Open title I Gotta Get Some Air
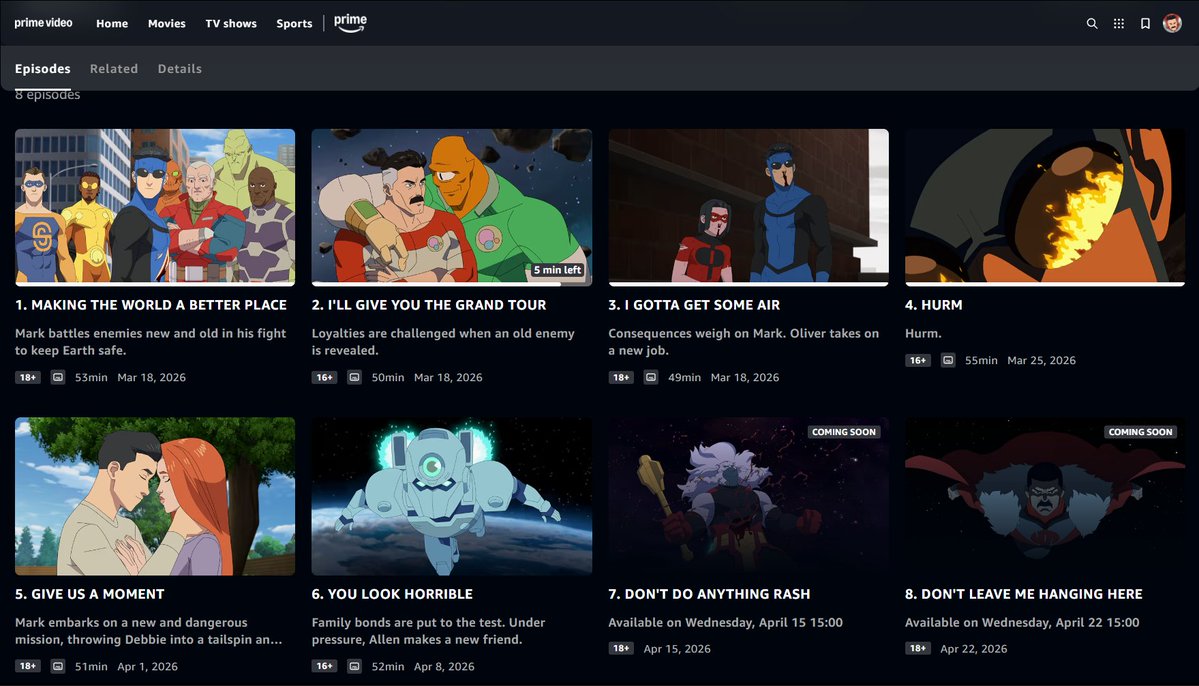Viewport: 1199px width, 686px height. tap(694, 305)
